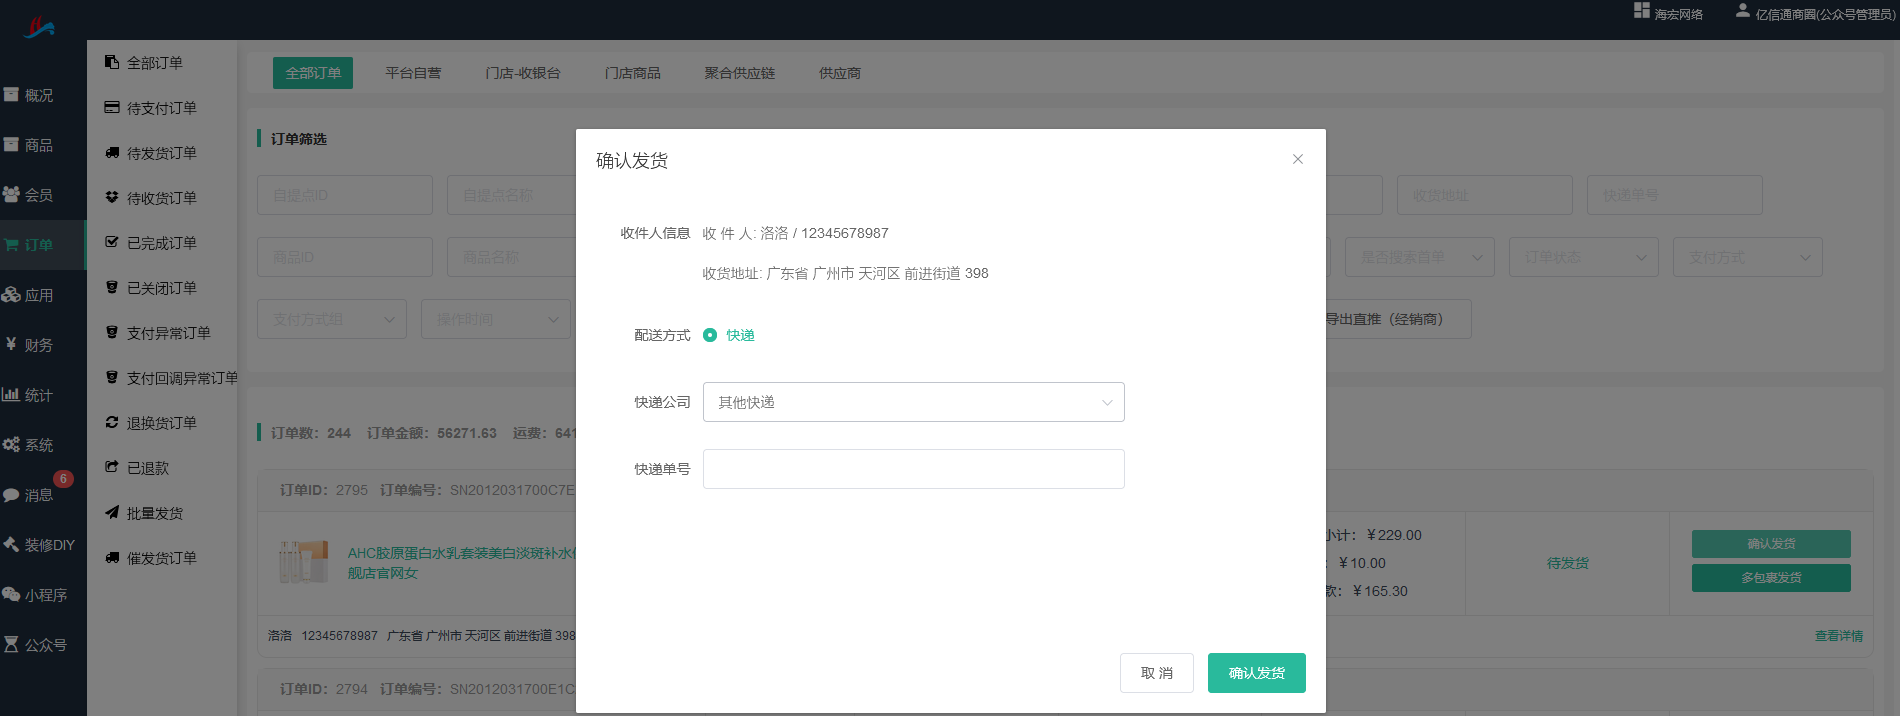Click the 已完成订单 check icon
Screen dimensions: 1900x716
pos(112,242)
